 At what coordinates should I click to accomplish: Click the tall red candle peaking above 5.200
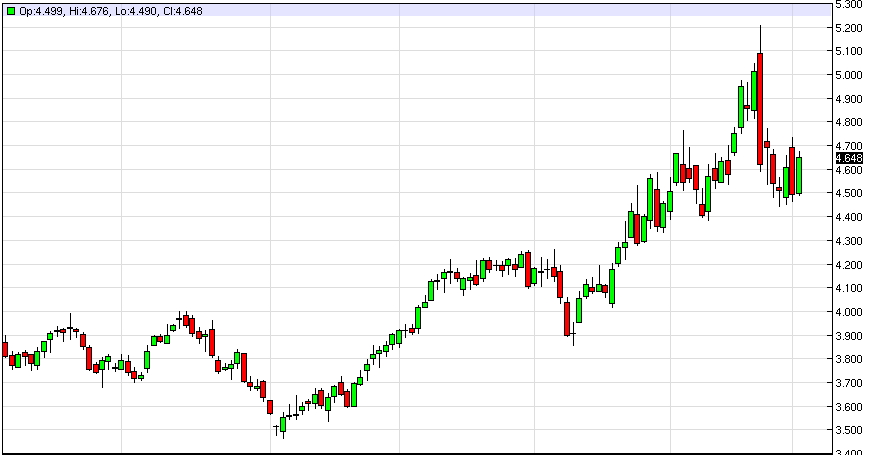pos(760,109)
